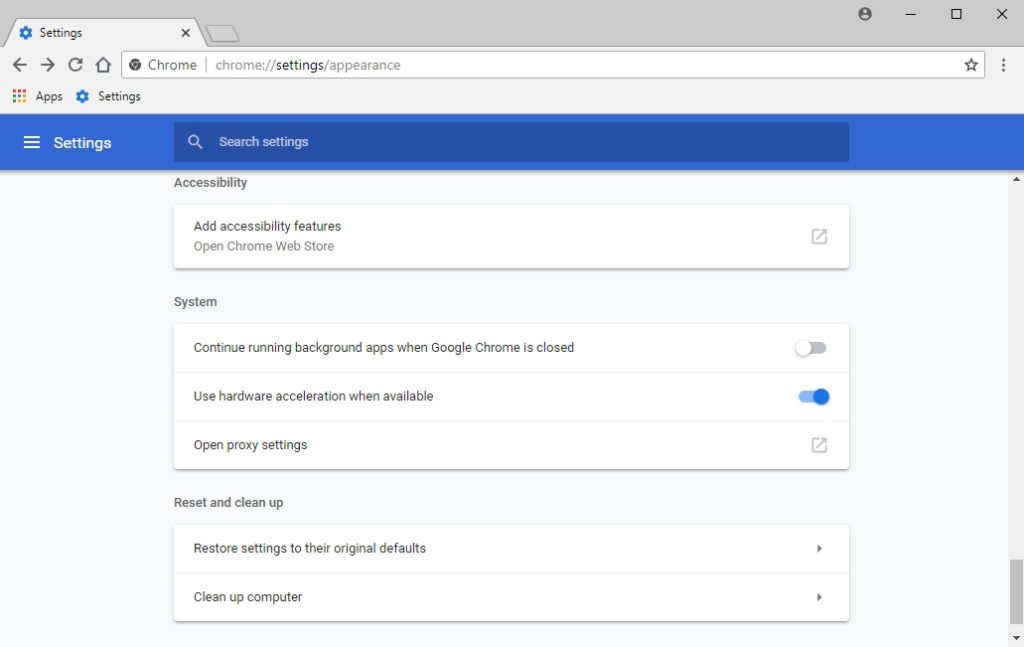This screenshot has height=647, width=1024.
Task: Click the forward navigation arrow
Action: click(x=47, y=64)
